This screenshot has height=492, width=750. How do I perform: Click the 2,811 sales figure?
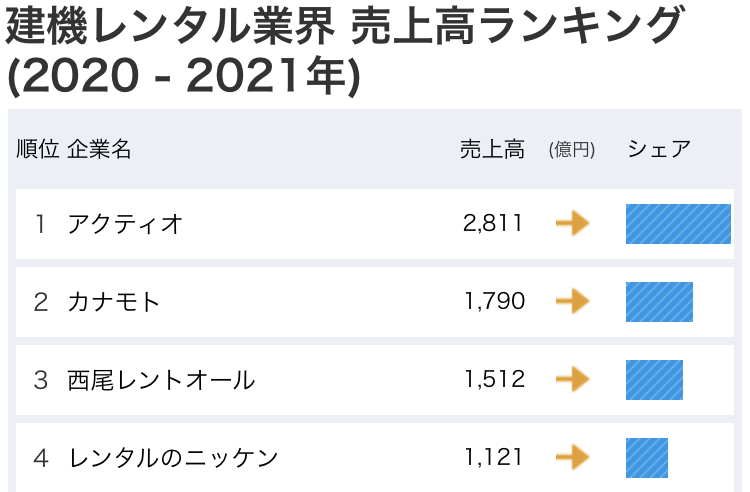tap(493, 223)
